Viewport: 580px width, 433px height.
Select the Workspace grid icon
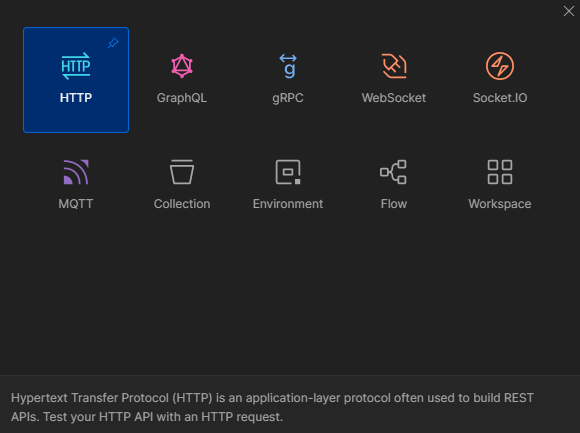pyautogui.click(x=500, y=172)
